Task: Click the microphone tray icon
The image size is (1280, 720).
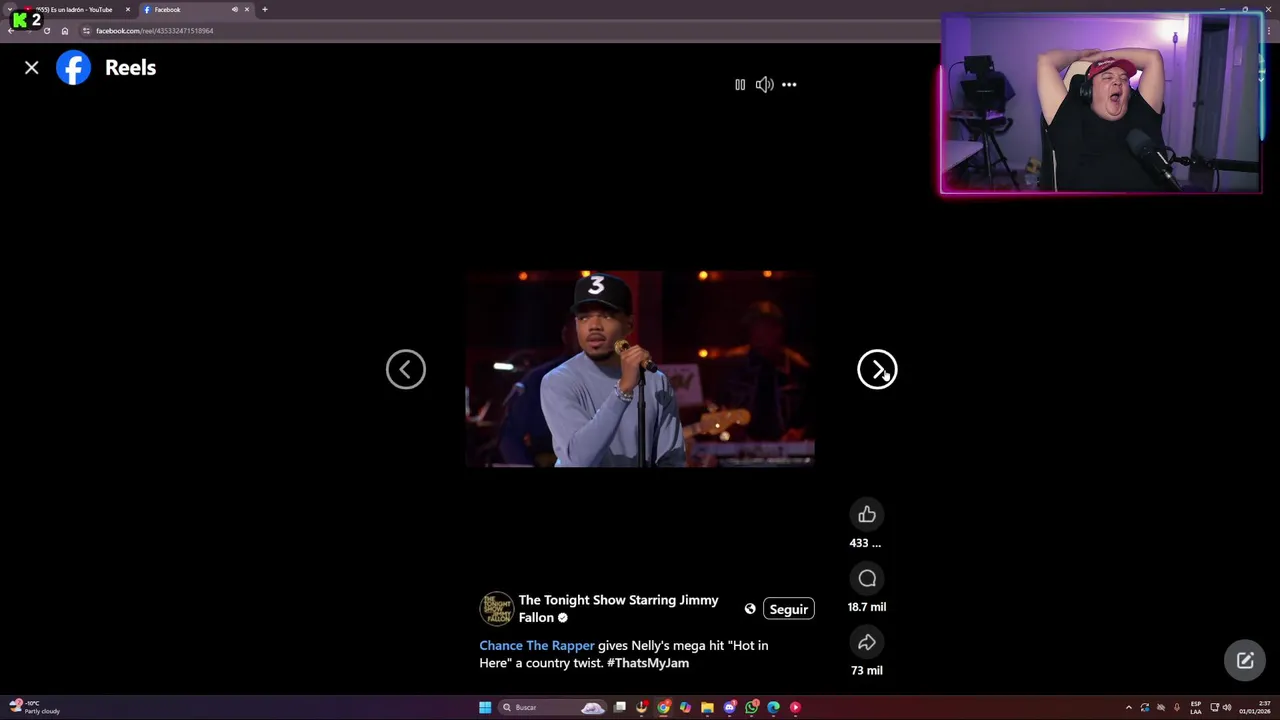Action: click(x=1176, y=708)
